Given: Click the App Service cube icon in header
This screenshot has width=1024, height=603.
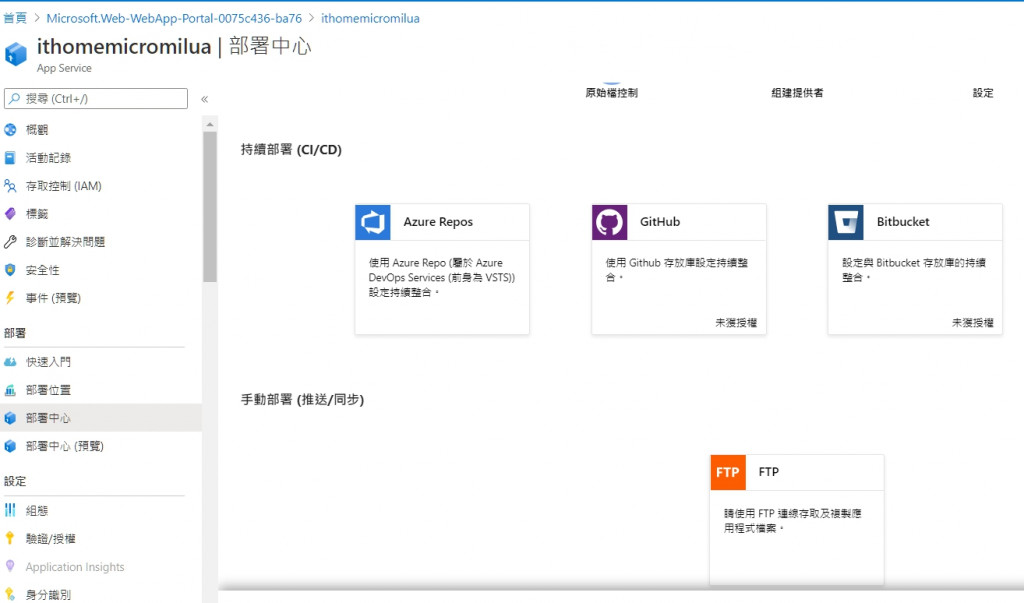Looking at the screenshot, I should tap(16, 54).
